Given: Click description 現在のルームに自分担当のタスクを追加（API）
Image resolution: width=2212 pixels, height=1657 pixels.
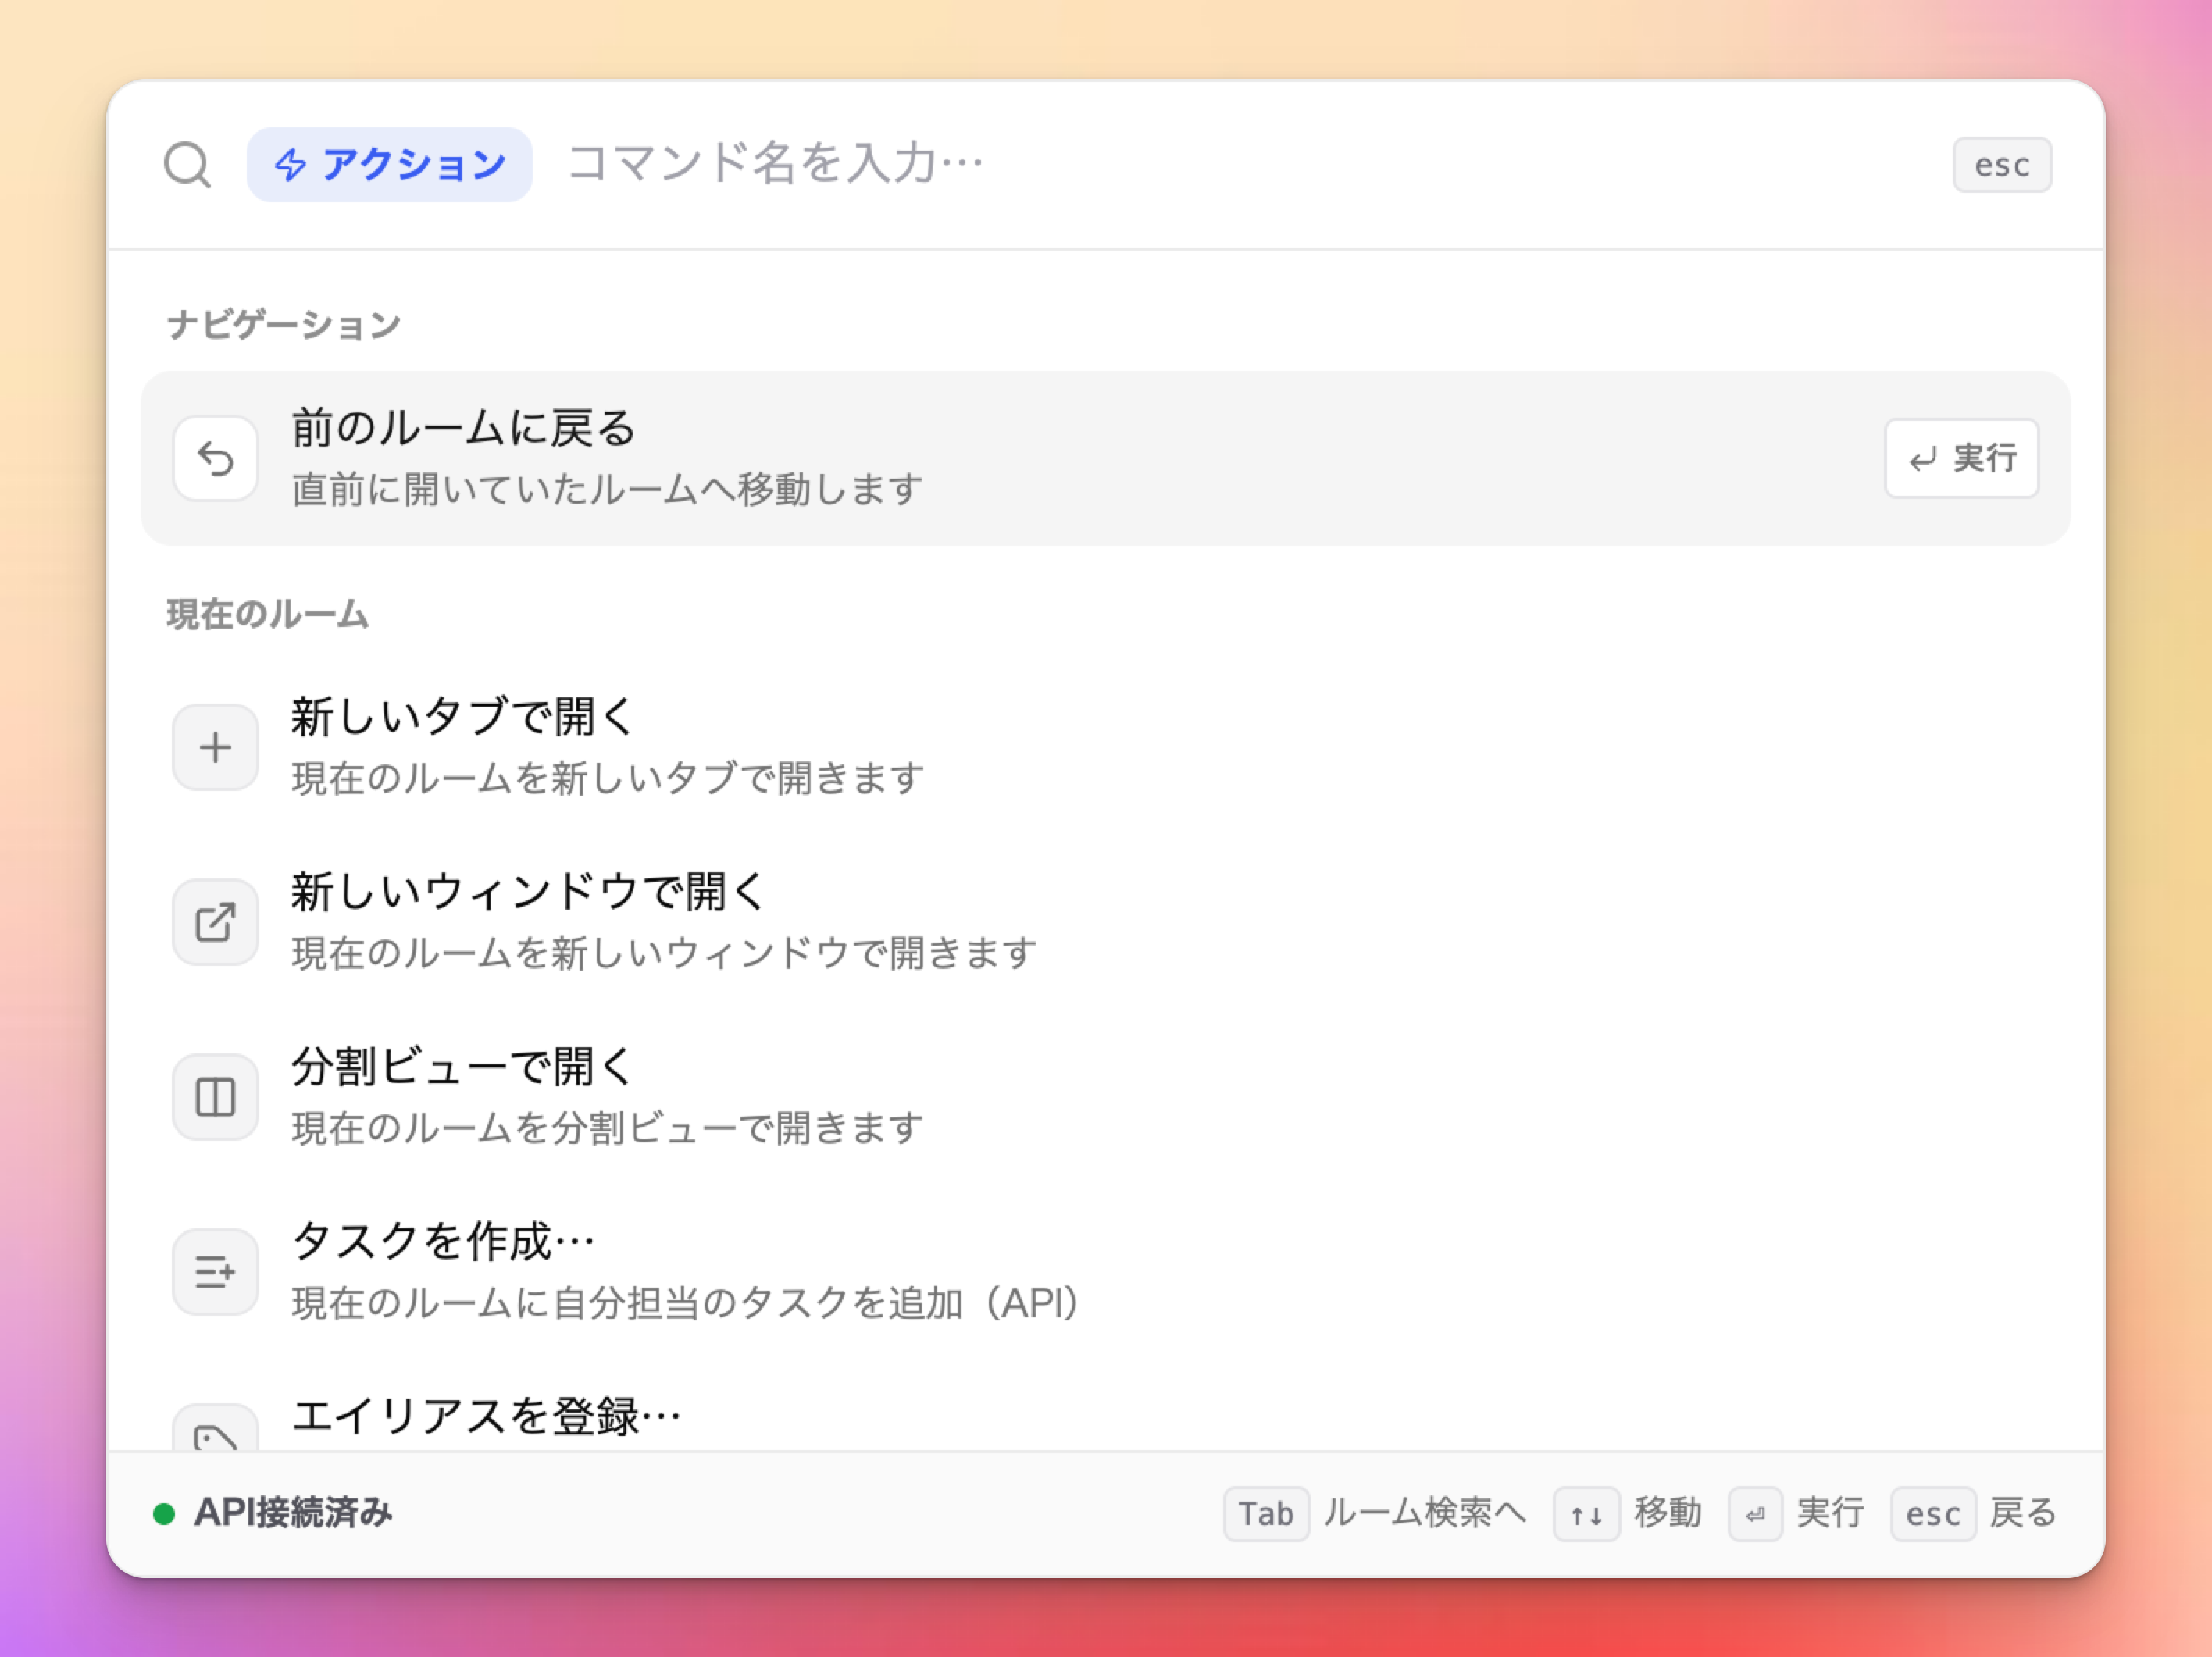Looking at the screenshot, I should (x=686, y=1303).
